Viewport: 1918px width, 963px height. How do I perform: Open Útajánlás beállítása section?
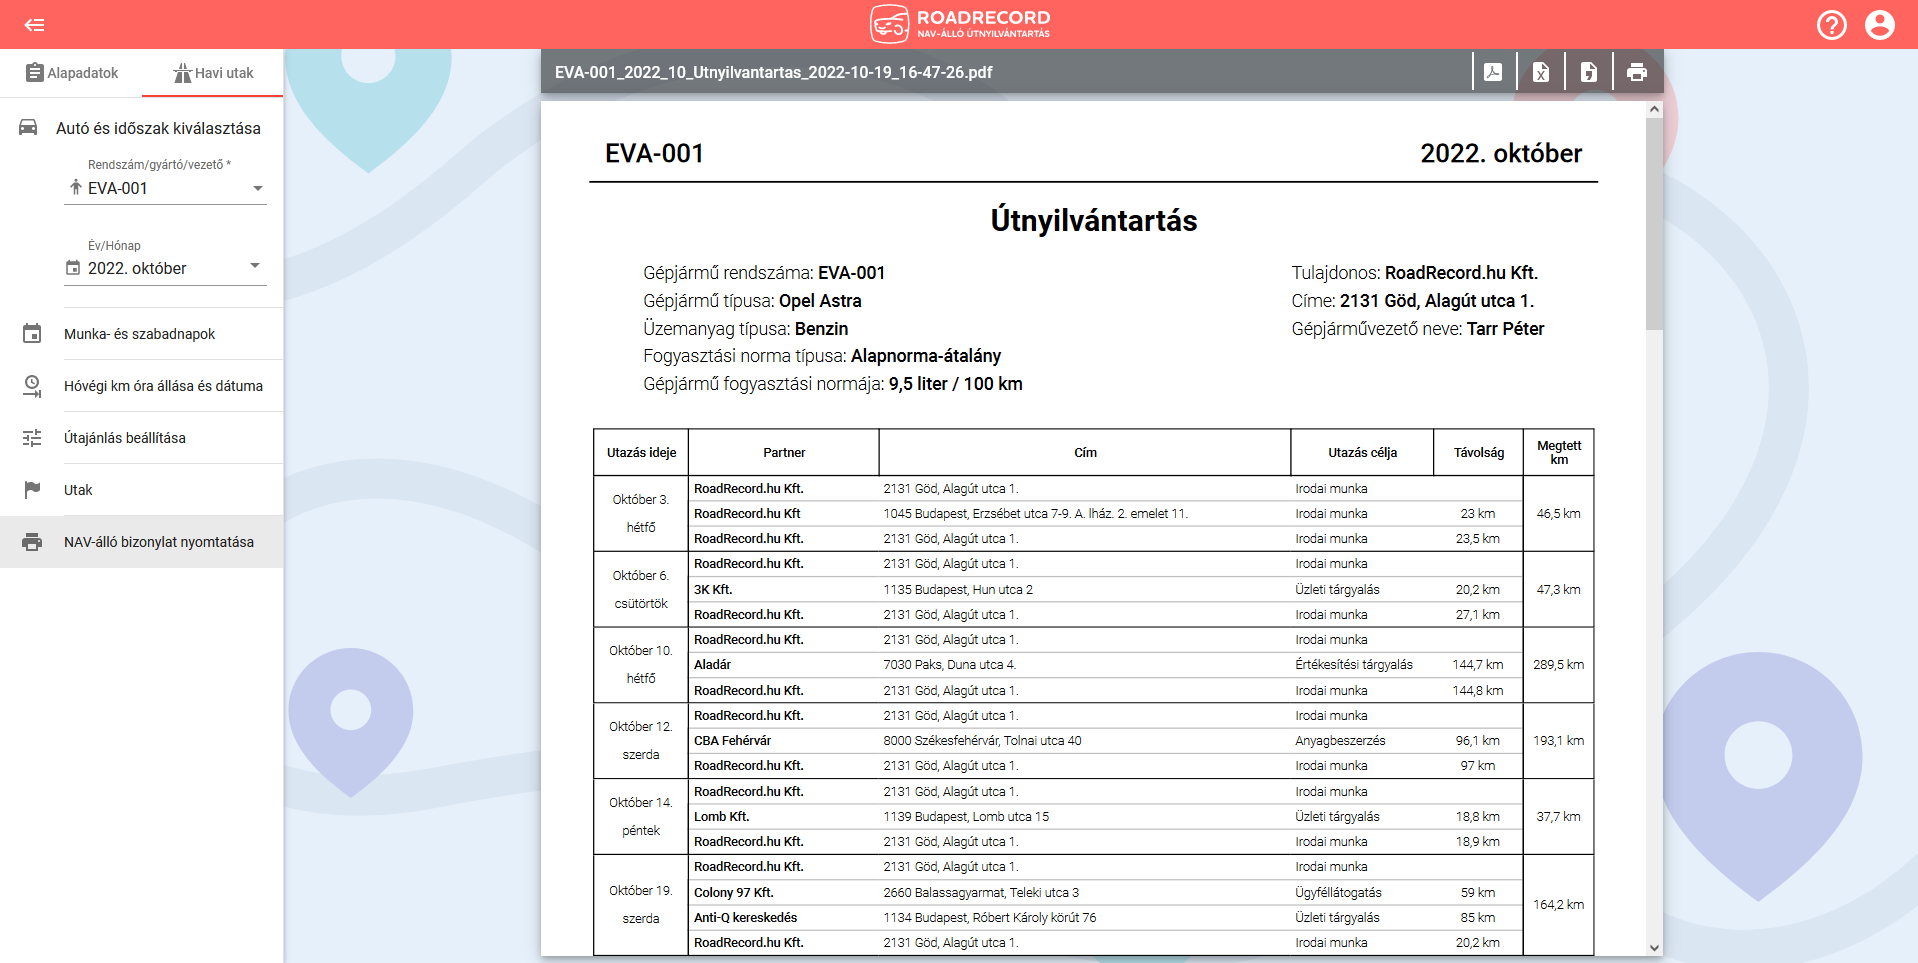pyautogui.click(x=142, y=438)
